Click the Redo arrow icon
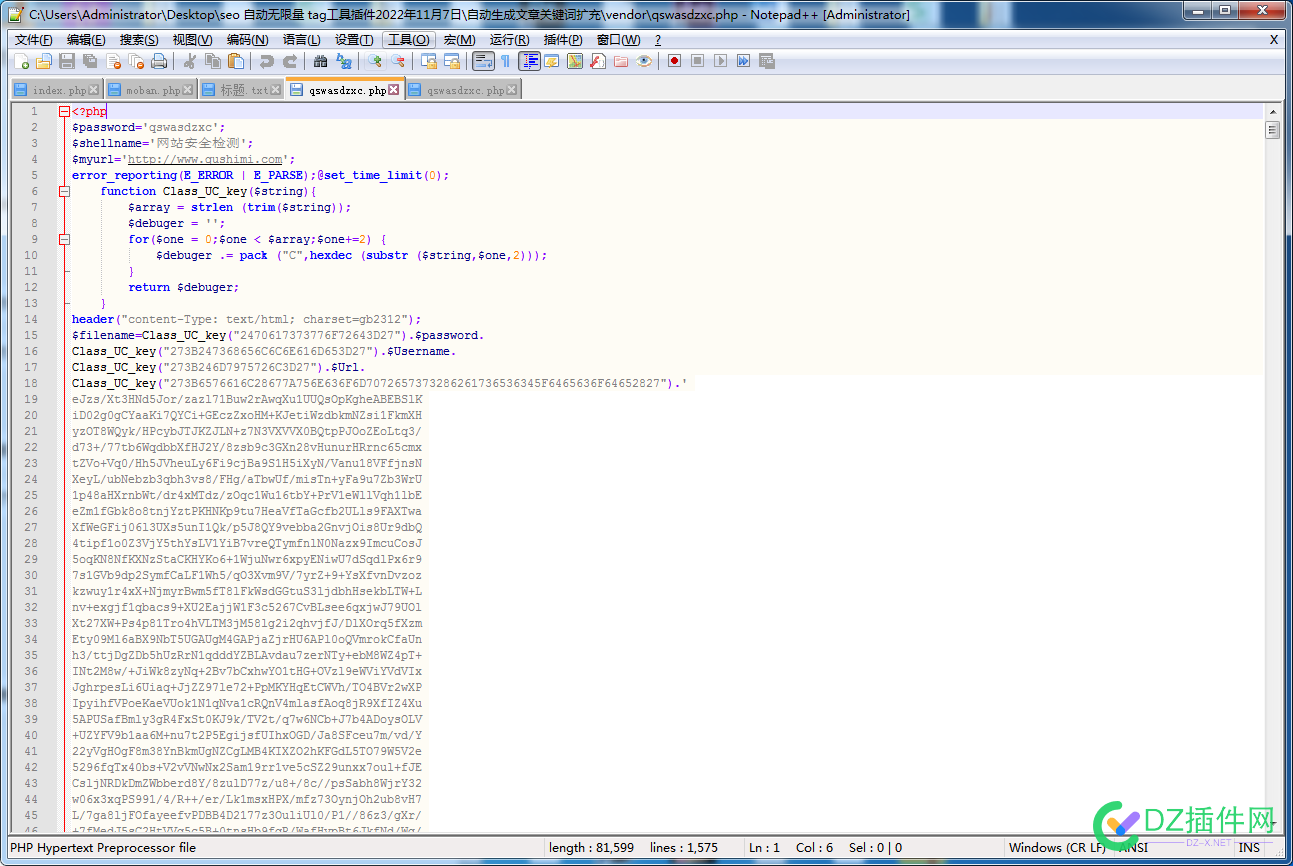Viewport: 1293px width, 866px height. tap(289, 61)
